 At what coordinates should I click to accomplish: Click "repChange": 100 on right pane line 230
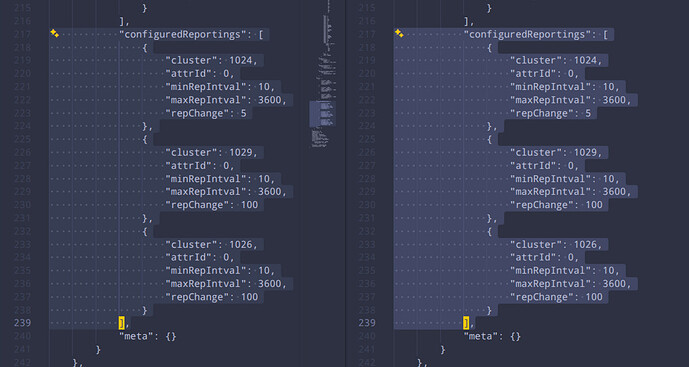(556, 205)
